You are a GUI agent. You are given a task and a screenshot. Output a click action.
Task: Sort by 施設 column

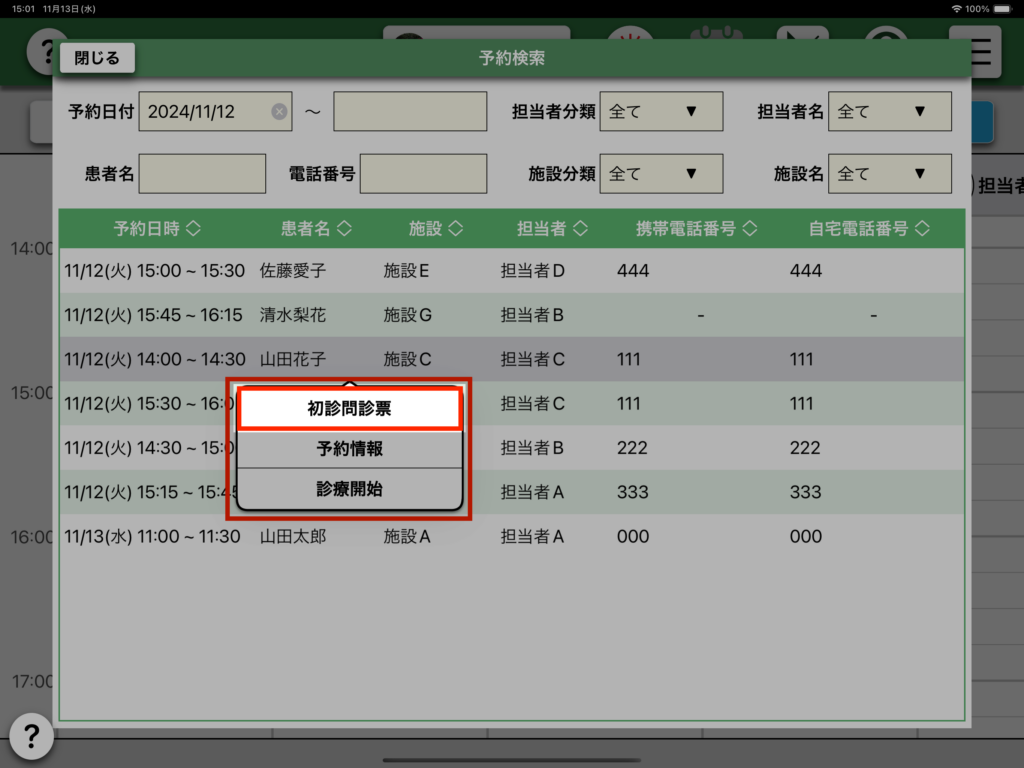pyautogui.click(x=436, y=229)
